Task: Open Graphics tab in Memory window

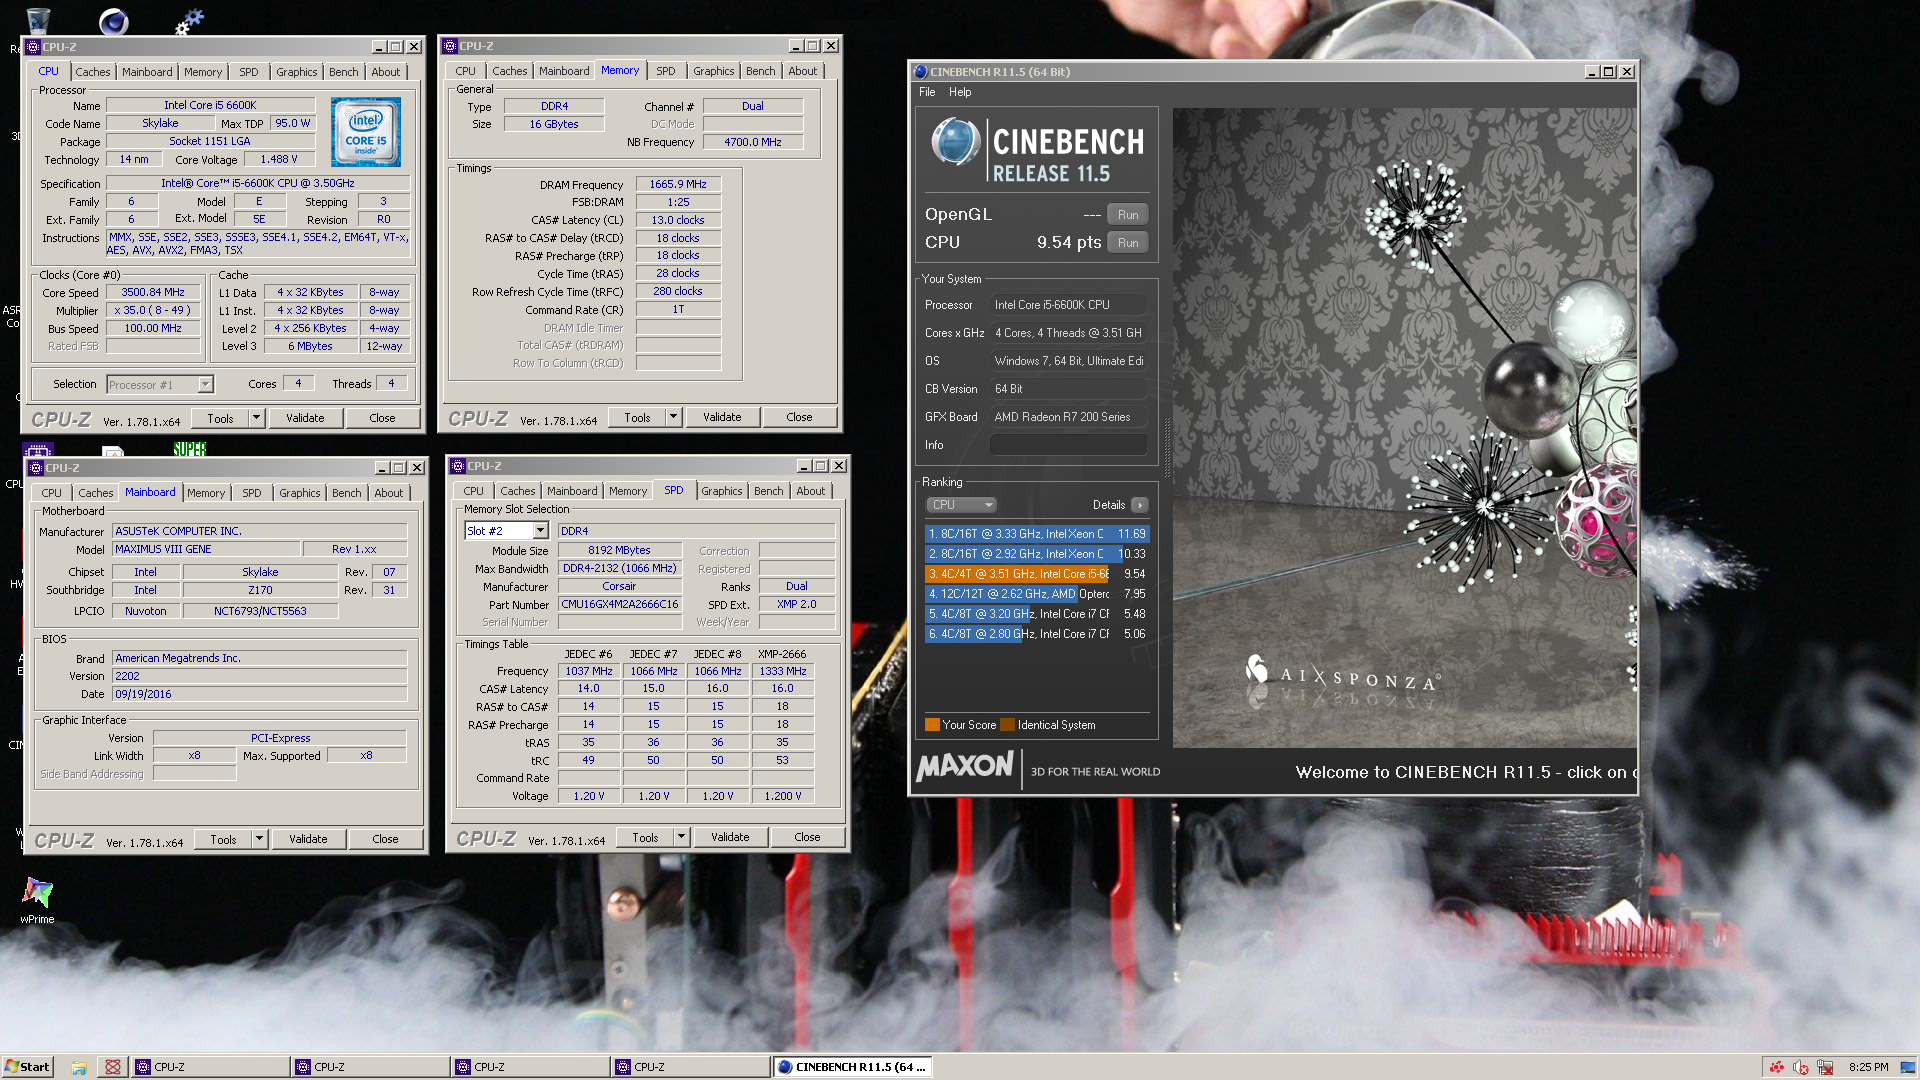Action: coord(713,71)
